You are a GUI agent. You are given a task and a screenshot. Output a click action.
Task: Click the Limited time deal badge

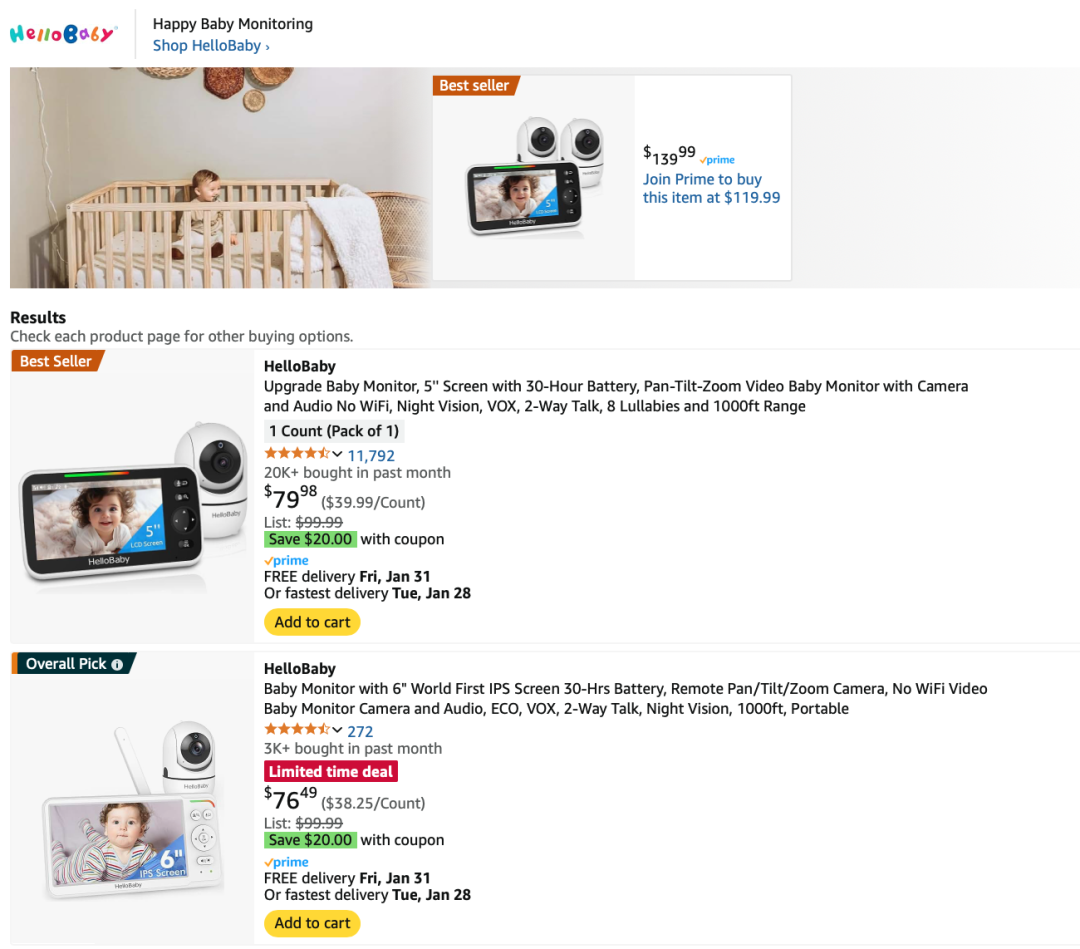coord(330,771)
